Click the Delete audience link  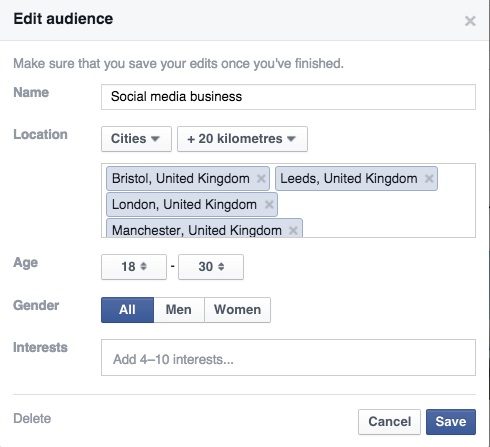point(32,419)
